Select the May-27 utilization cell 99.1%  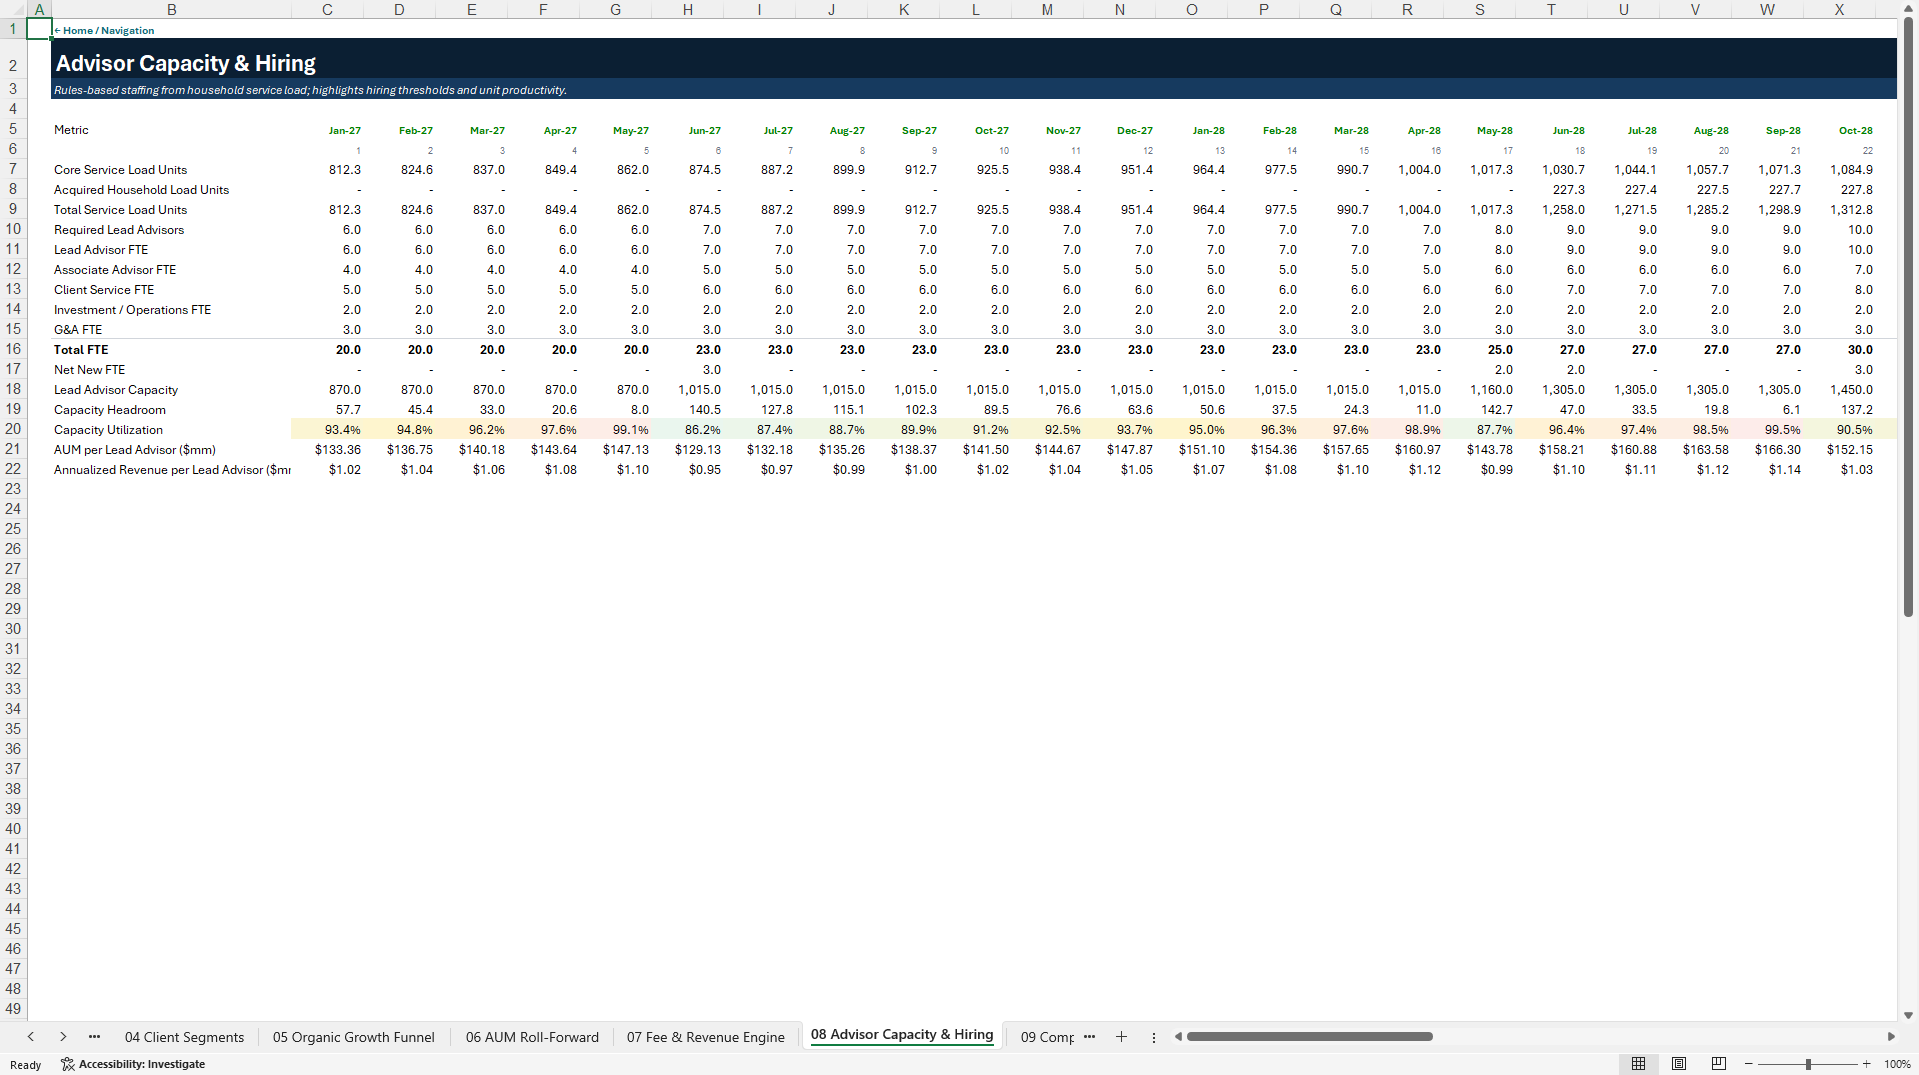point(615,430)
